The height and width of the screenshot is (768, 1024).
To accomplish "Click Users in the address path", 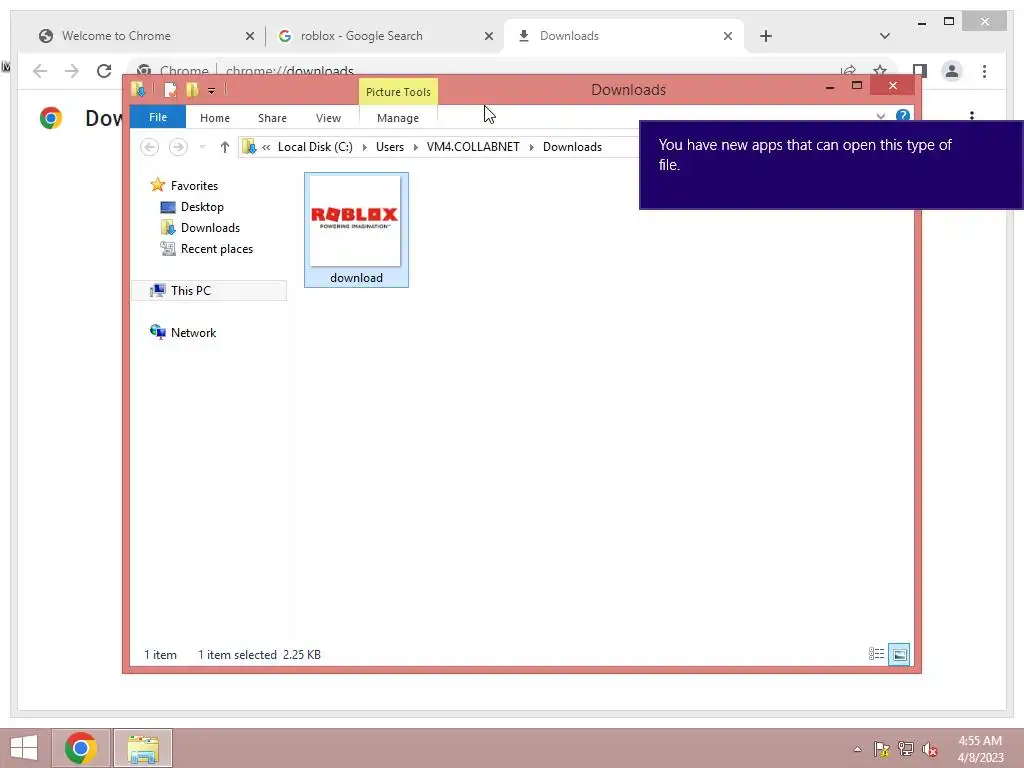I will coord(390,147).
